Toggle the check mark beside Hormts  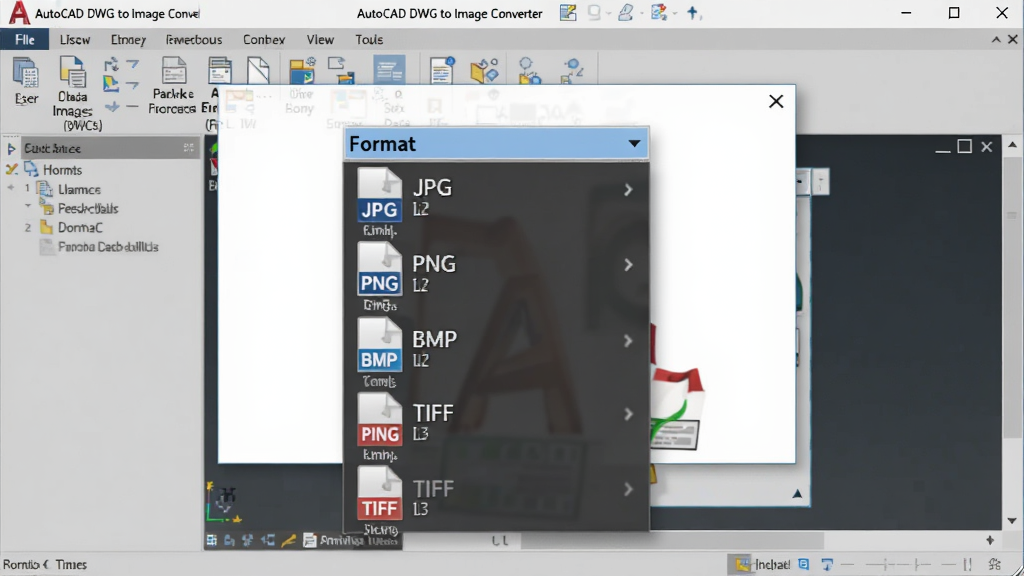pos(12,170)
